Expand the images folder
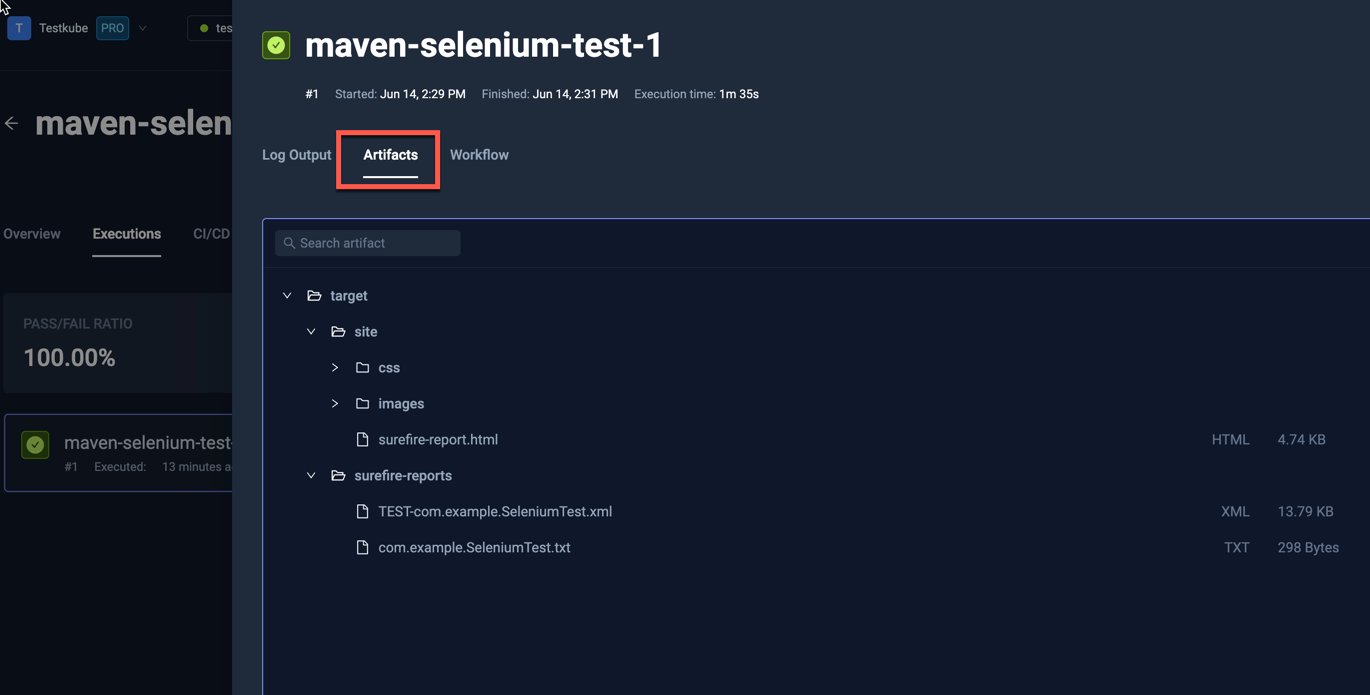Image resolution: width=1370 pixels, height=695 pixels. (x=335, y=403)
